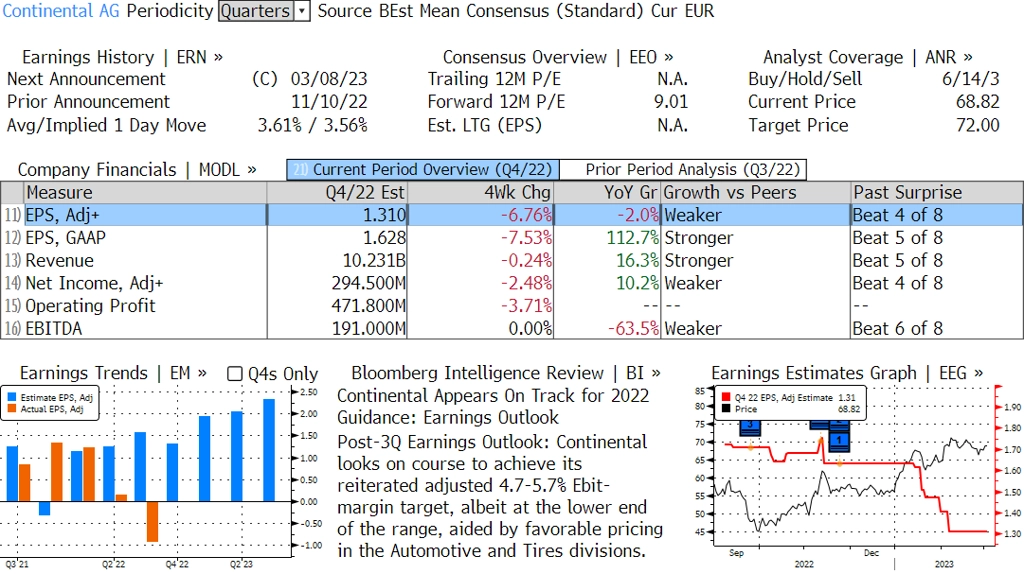
Task: Click the Prior Announcement date 11/10/22
Action: click(329, 102)
